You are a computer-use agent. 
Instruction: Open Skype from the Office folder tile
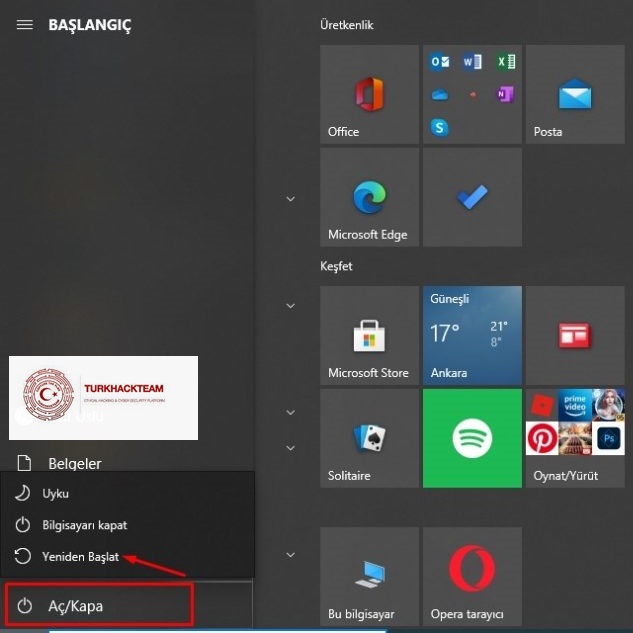[x=440, y=128]
